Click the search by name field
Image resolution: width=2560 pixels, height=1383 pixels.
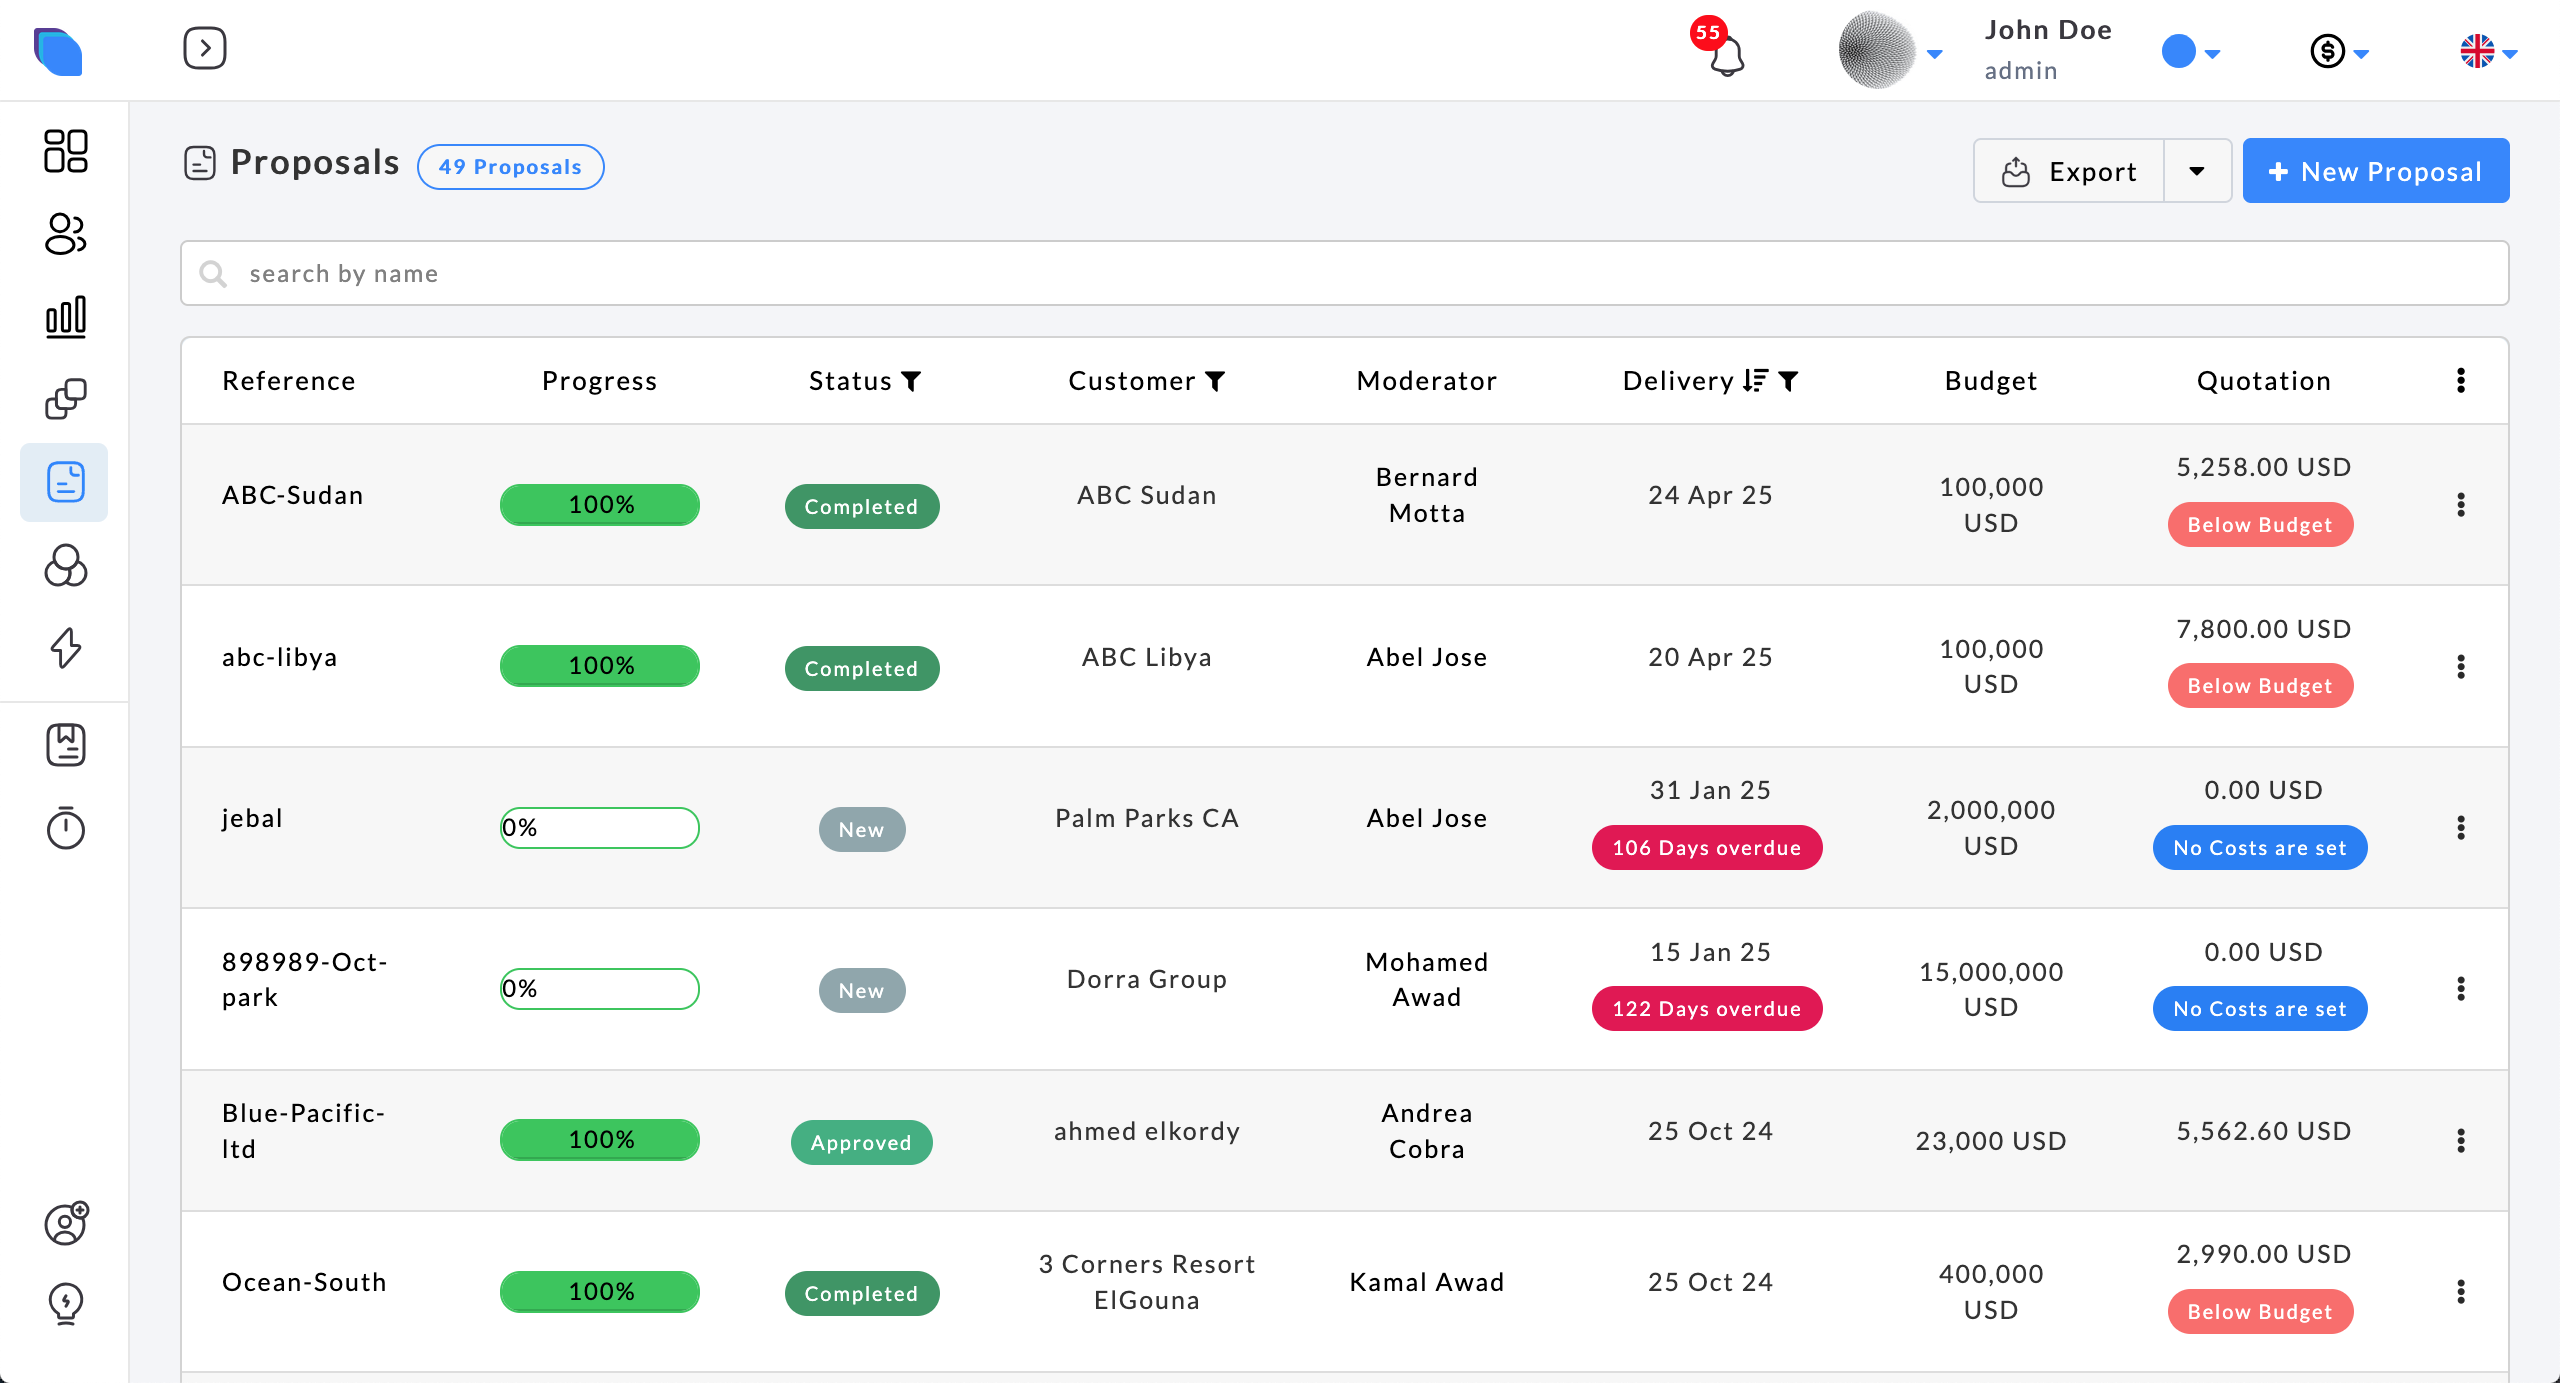click(x=1344, y=273)
